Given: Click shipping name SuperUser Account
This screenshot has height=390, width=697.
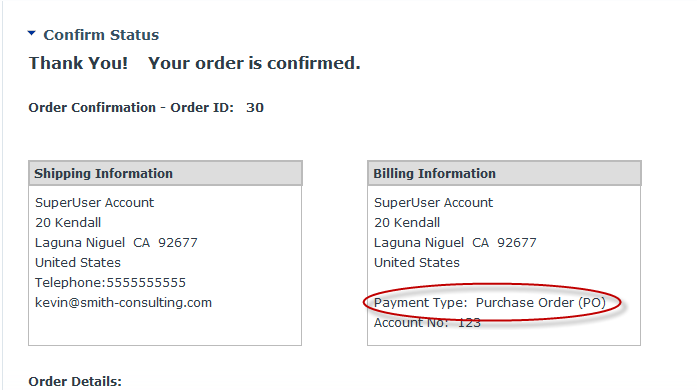Looking at the screenshot, I should pos(94,203).
